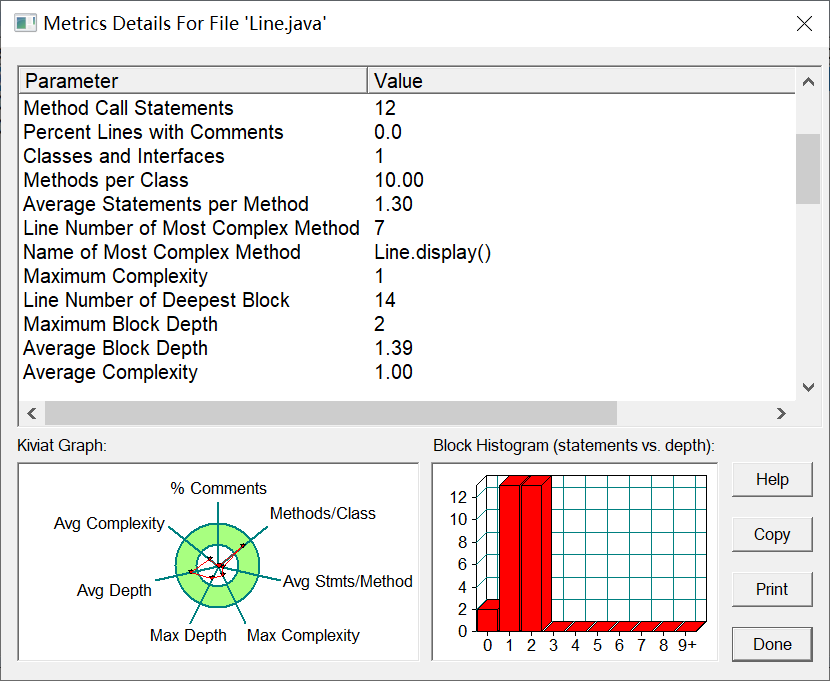Click the application icon in title bar
The width and height of the screenshot is (830, 681).
25,24
